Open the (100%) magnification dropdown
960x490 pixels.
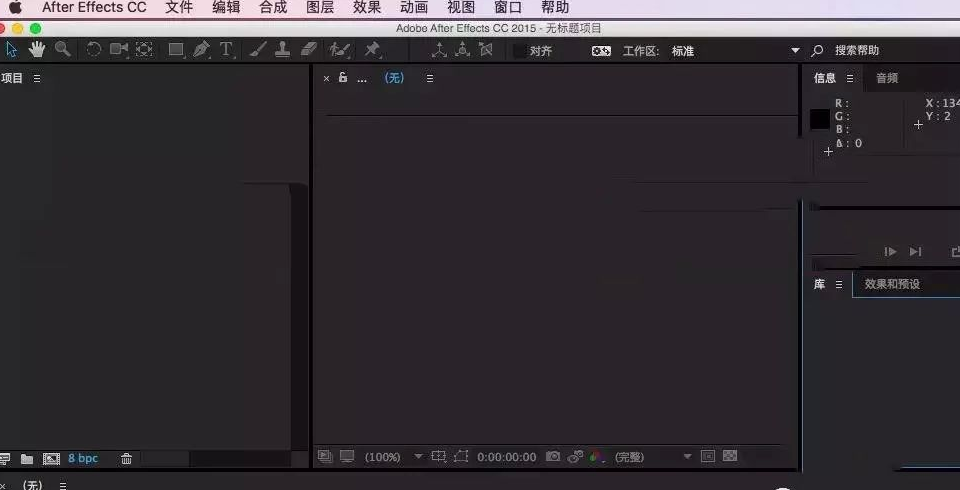point(393,457)
